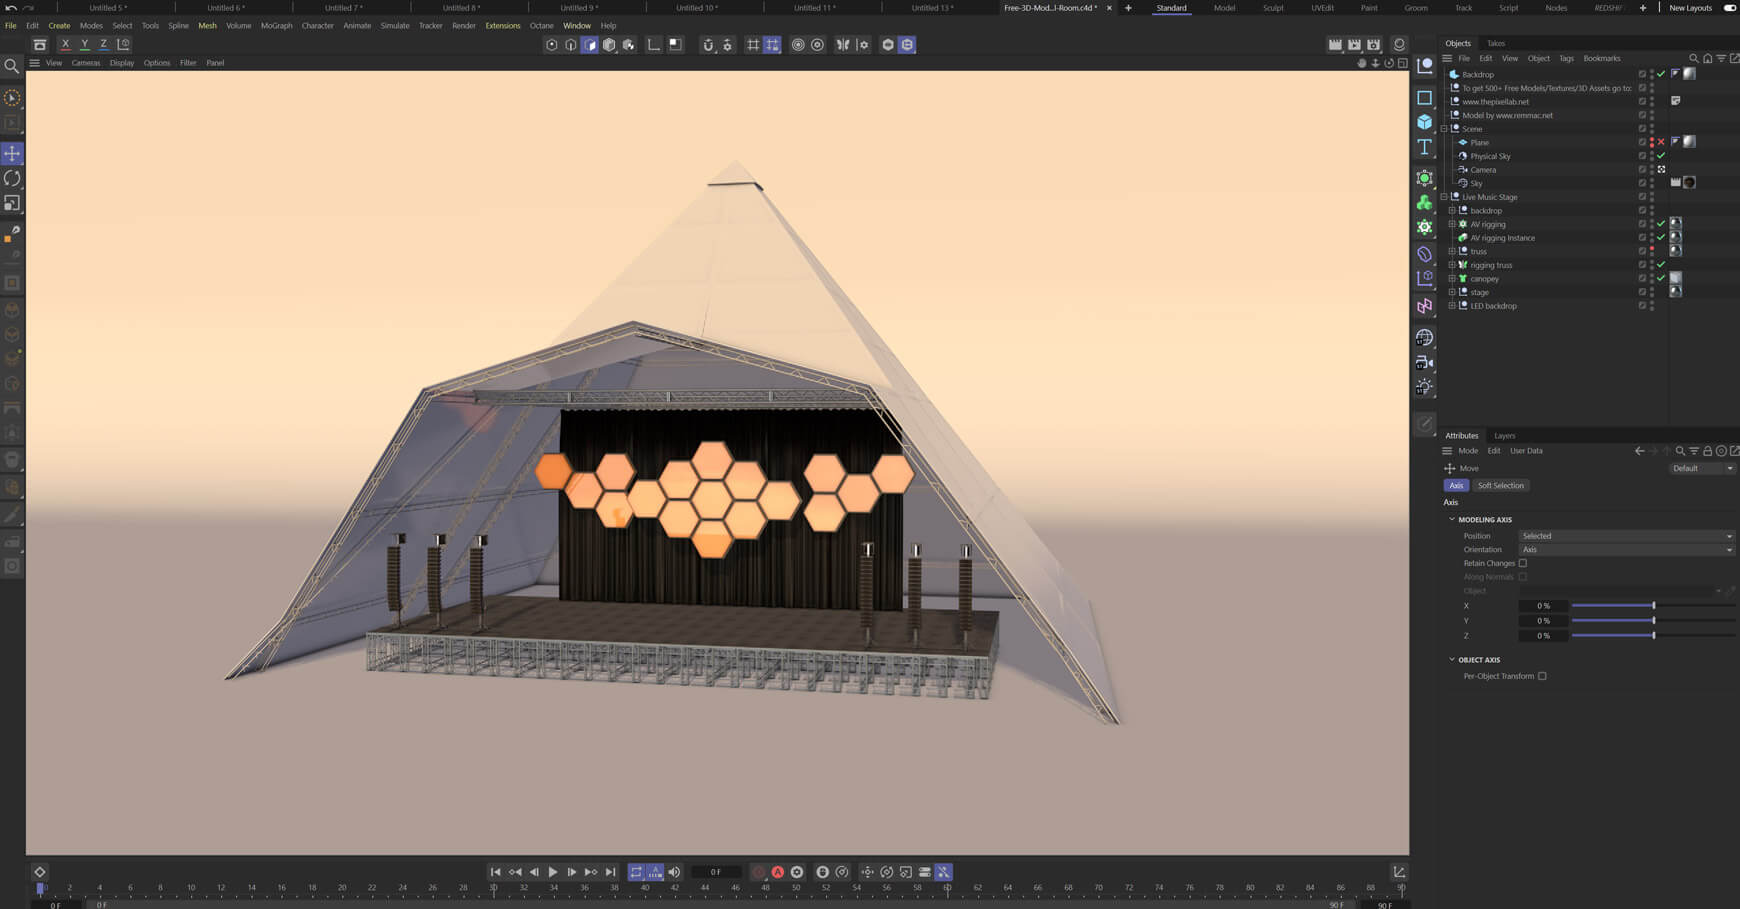Collapse the OBJECT AXIS section
This screenshot has height=909, width=1740.
coord(1452,660)
